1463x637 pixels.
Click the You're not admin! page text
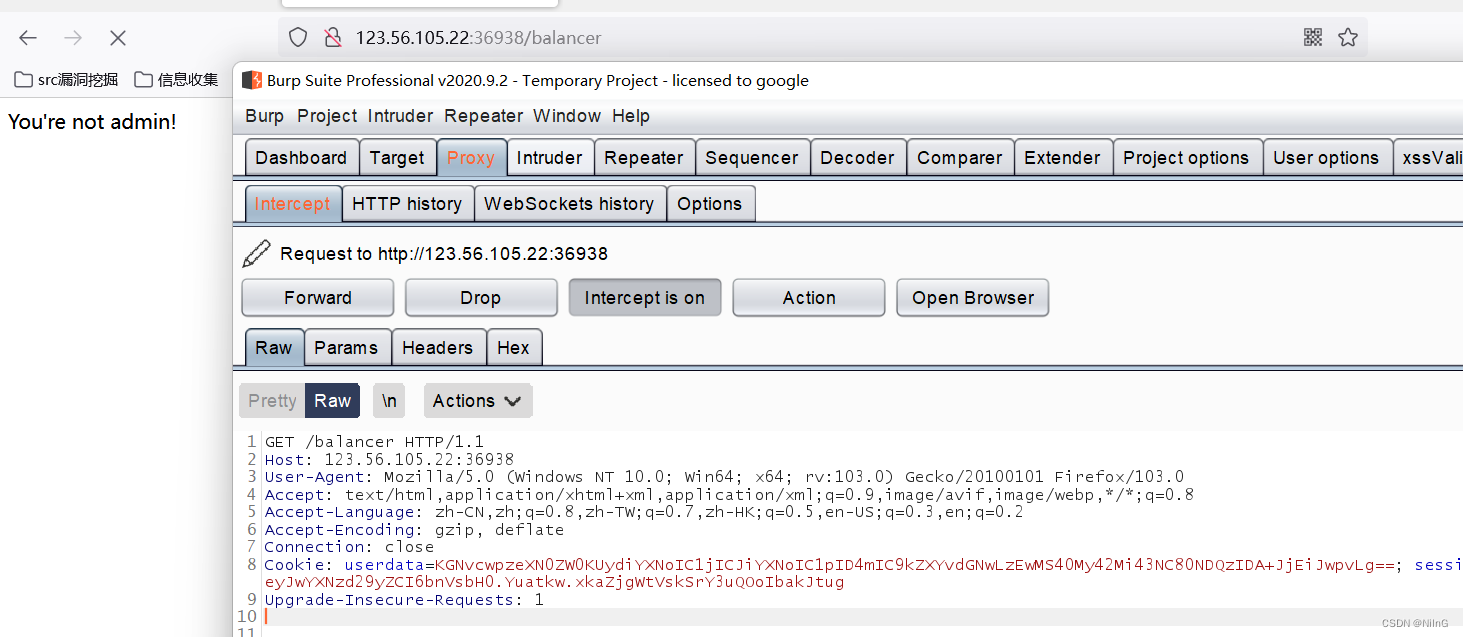[x=92, y=122]
